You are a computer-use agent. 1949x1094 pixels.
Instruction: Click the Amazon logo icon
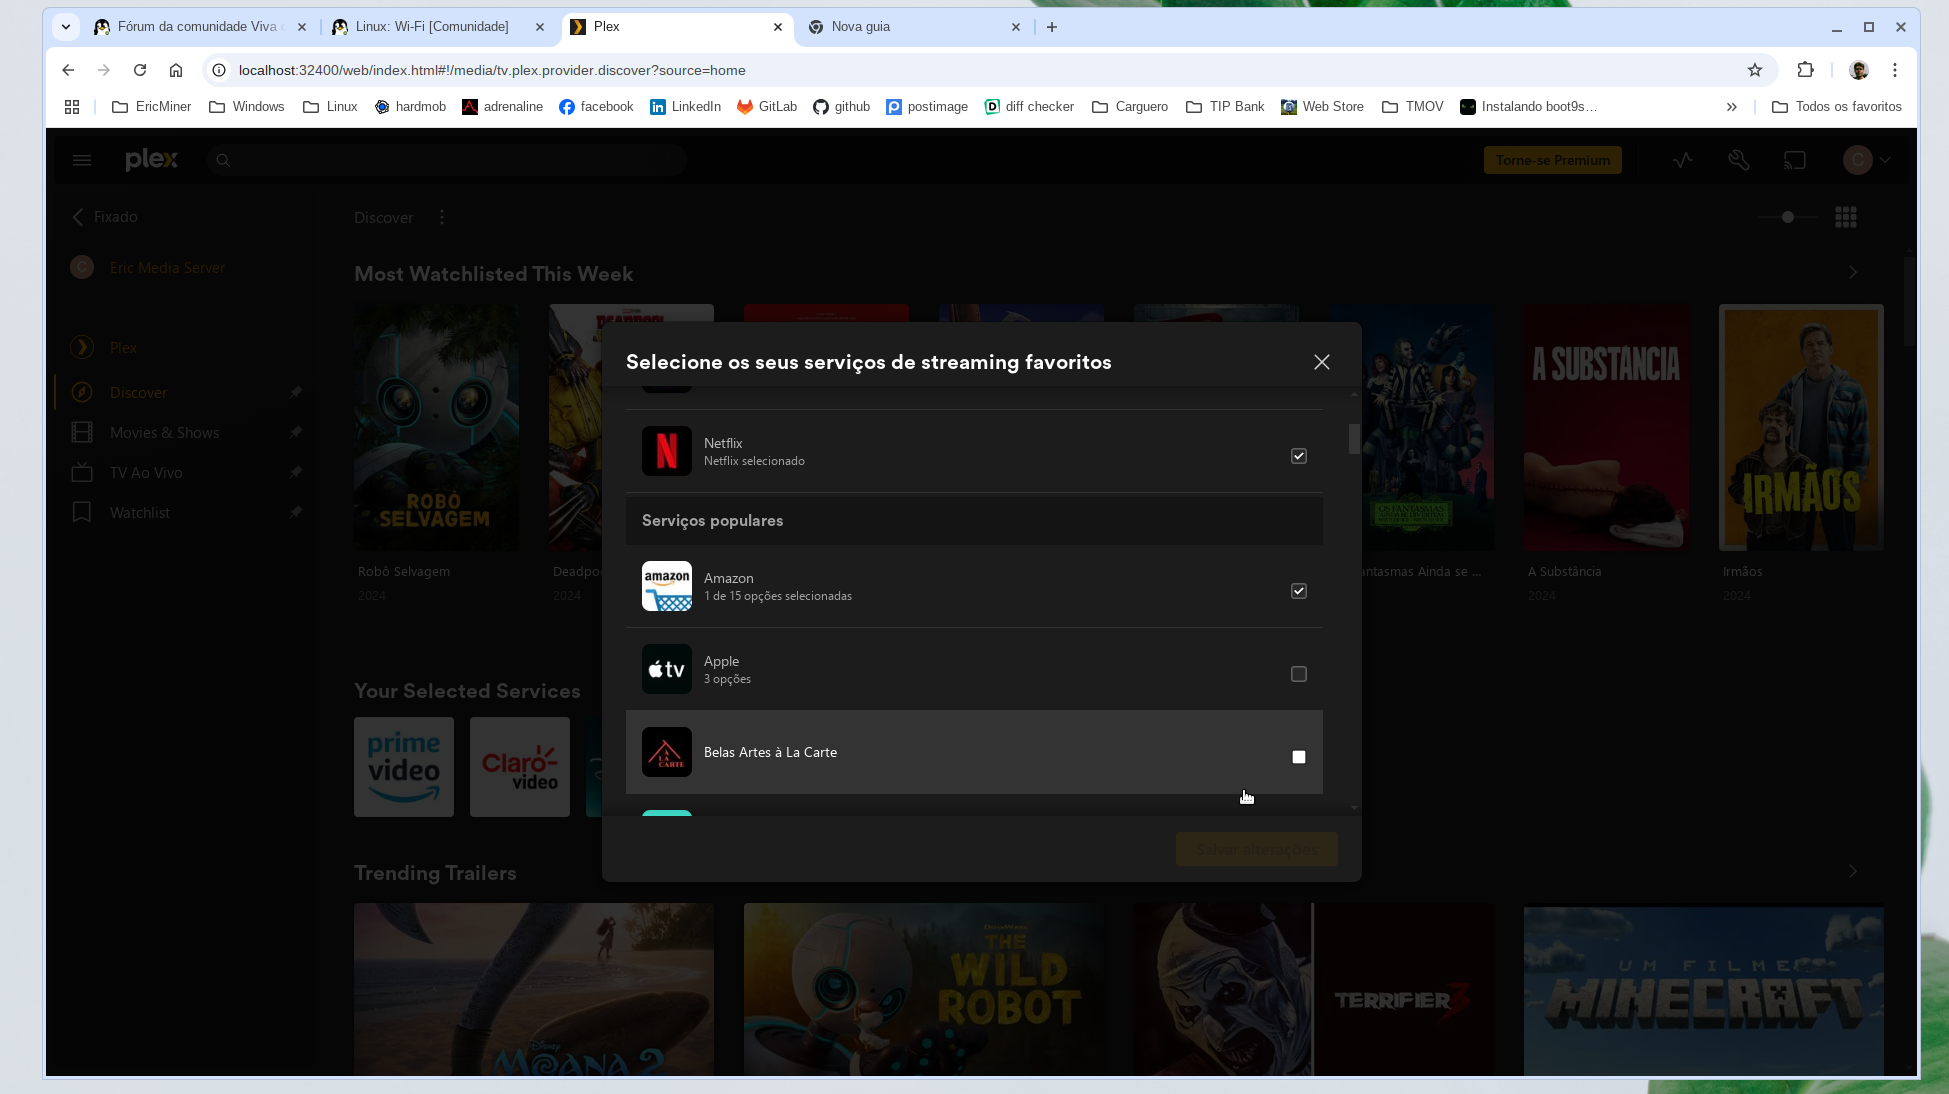tap(667, 586)
